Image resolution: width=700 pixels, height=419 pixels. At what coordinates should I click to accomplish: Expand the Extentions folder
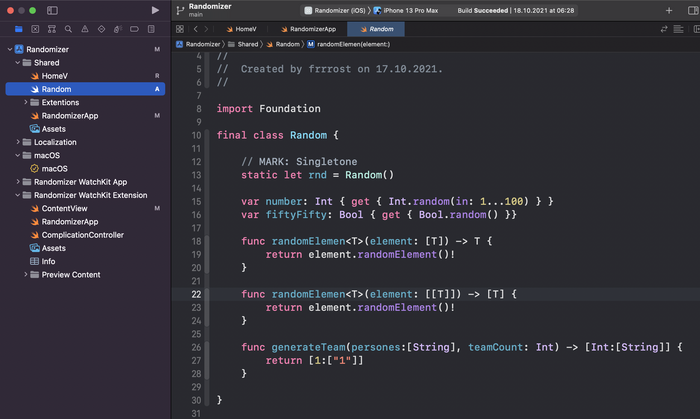[24, 102]
